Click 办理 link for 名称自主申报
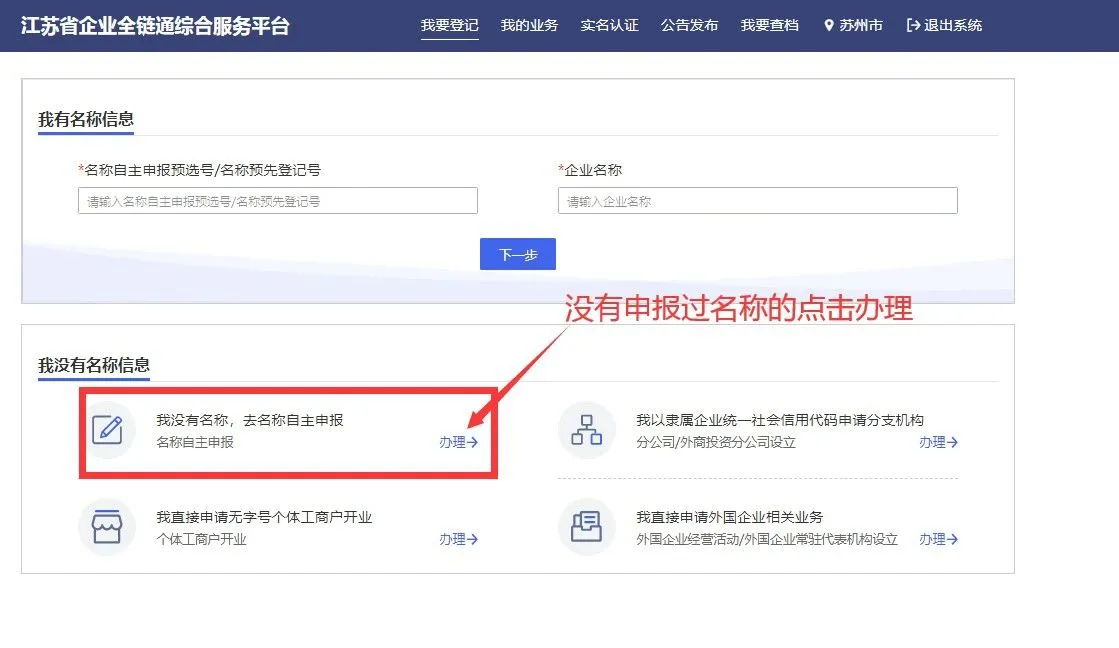The image size is (1119, 648). [458, 442]
